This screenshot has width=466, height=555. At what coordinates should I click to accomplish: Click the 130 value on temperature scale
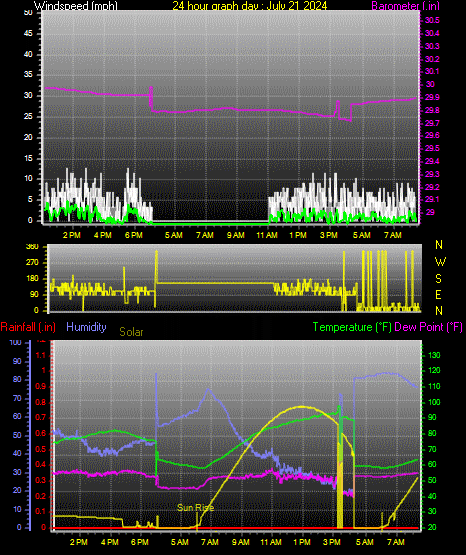pos(434,355)
